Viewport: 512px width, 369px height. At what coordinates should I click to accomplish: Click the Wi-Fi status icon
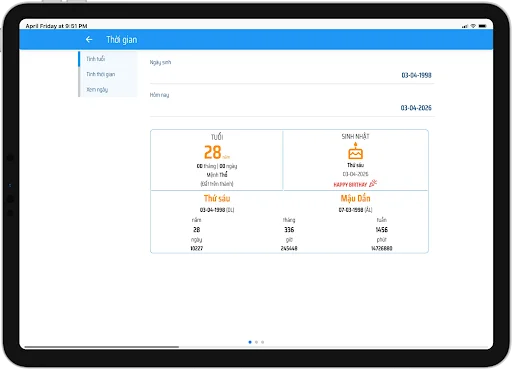pos(473,26)
